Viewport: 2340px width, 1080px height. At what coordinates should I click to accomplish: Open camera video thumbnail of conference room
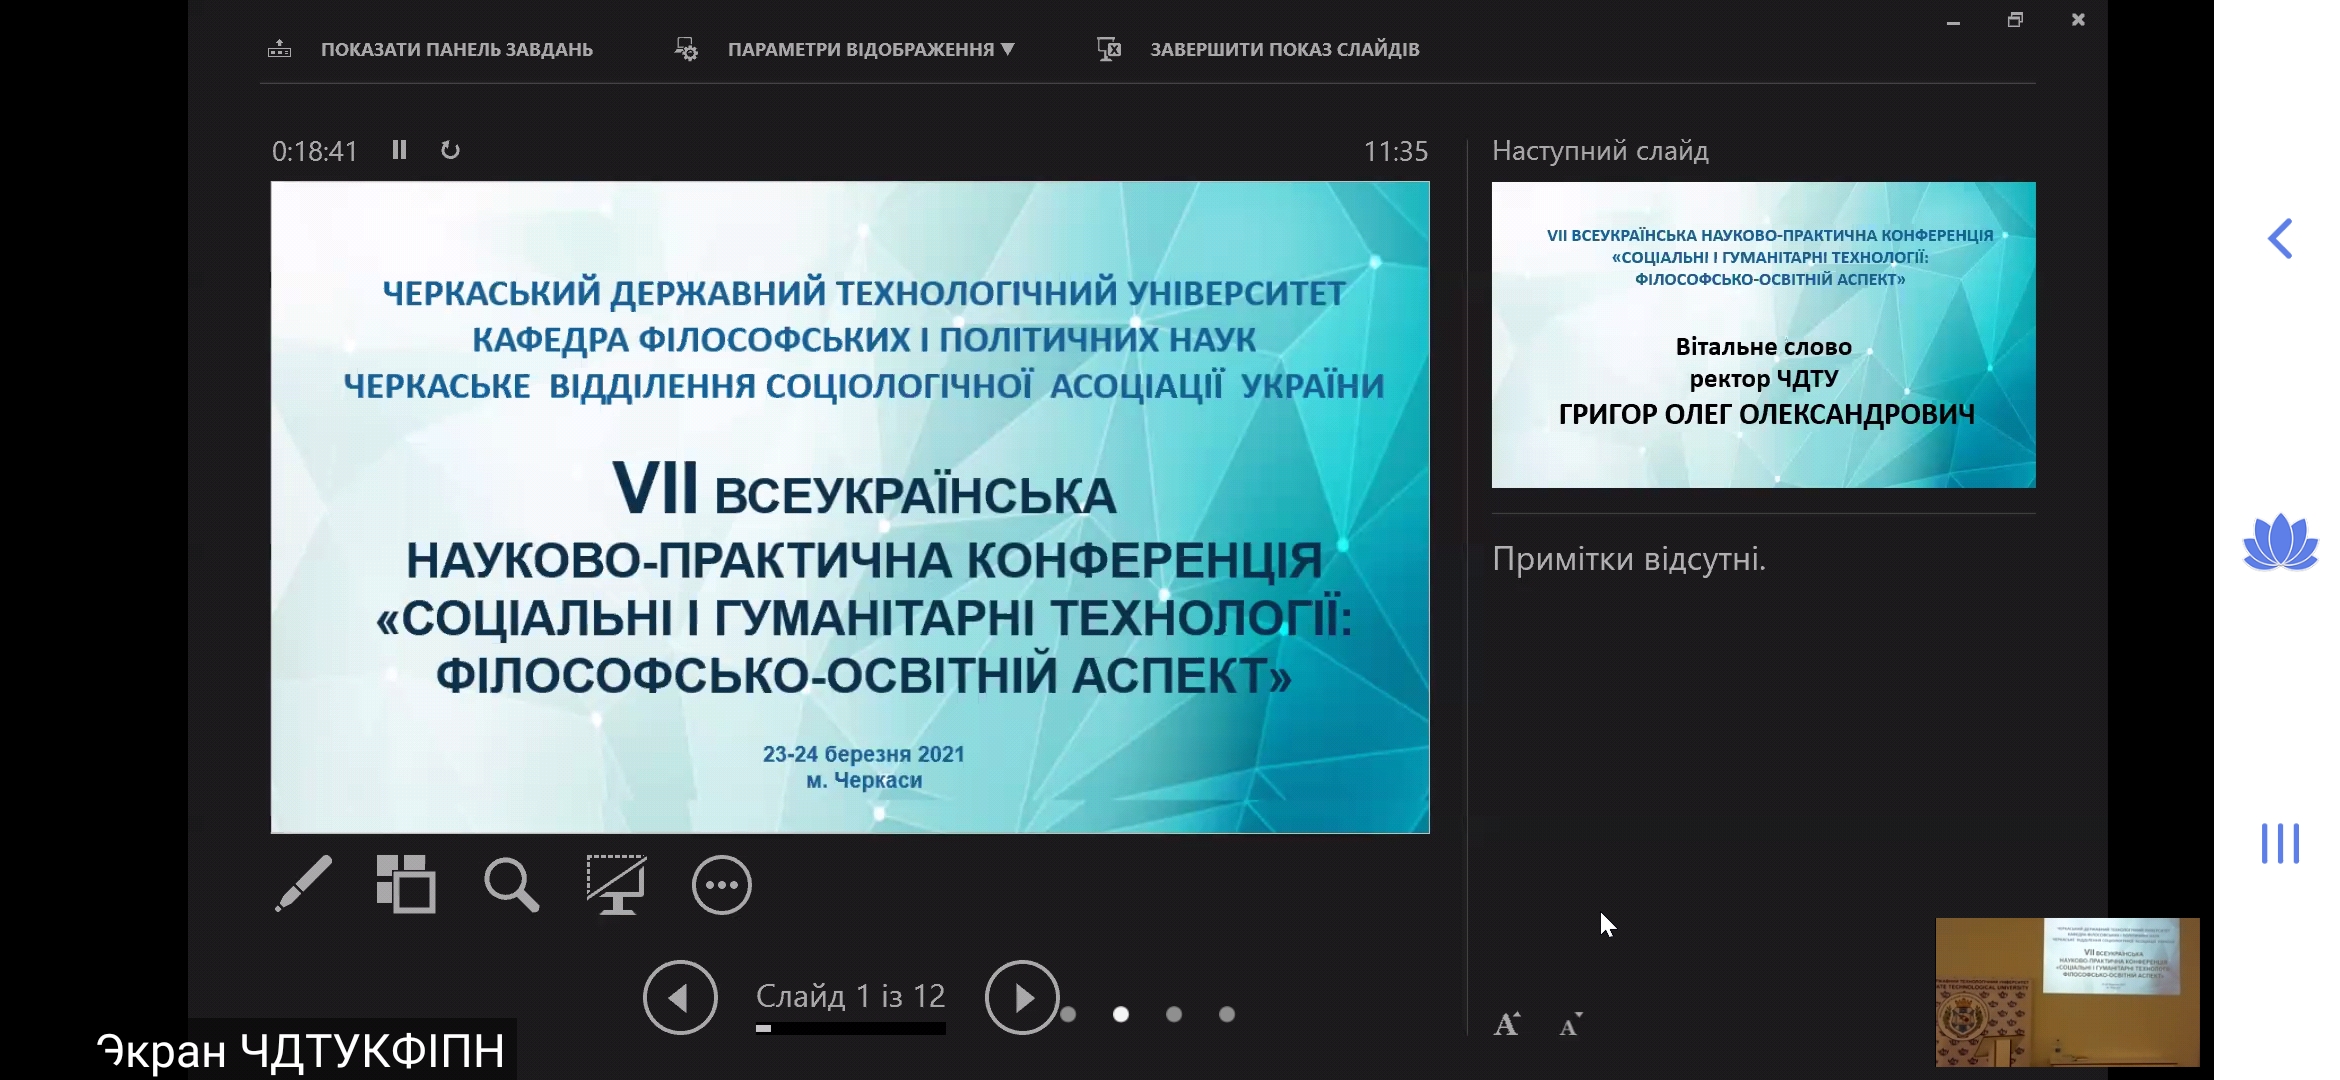tap(2067, 992)
